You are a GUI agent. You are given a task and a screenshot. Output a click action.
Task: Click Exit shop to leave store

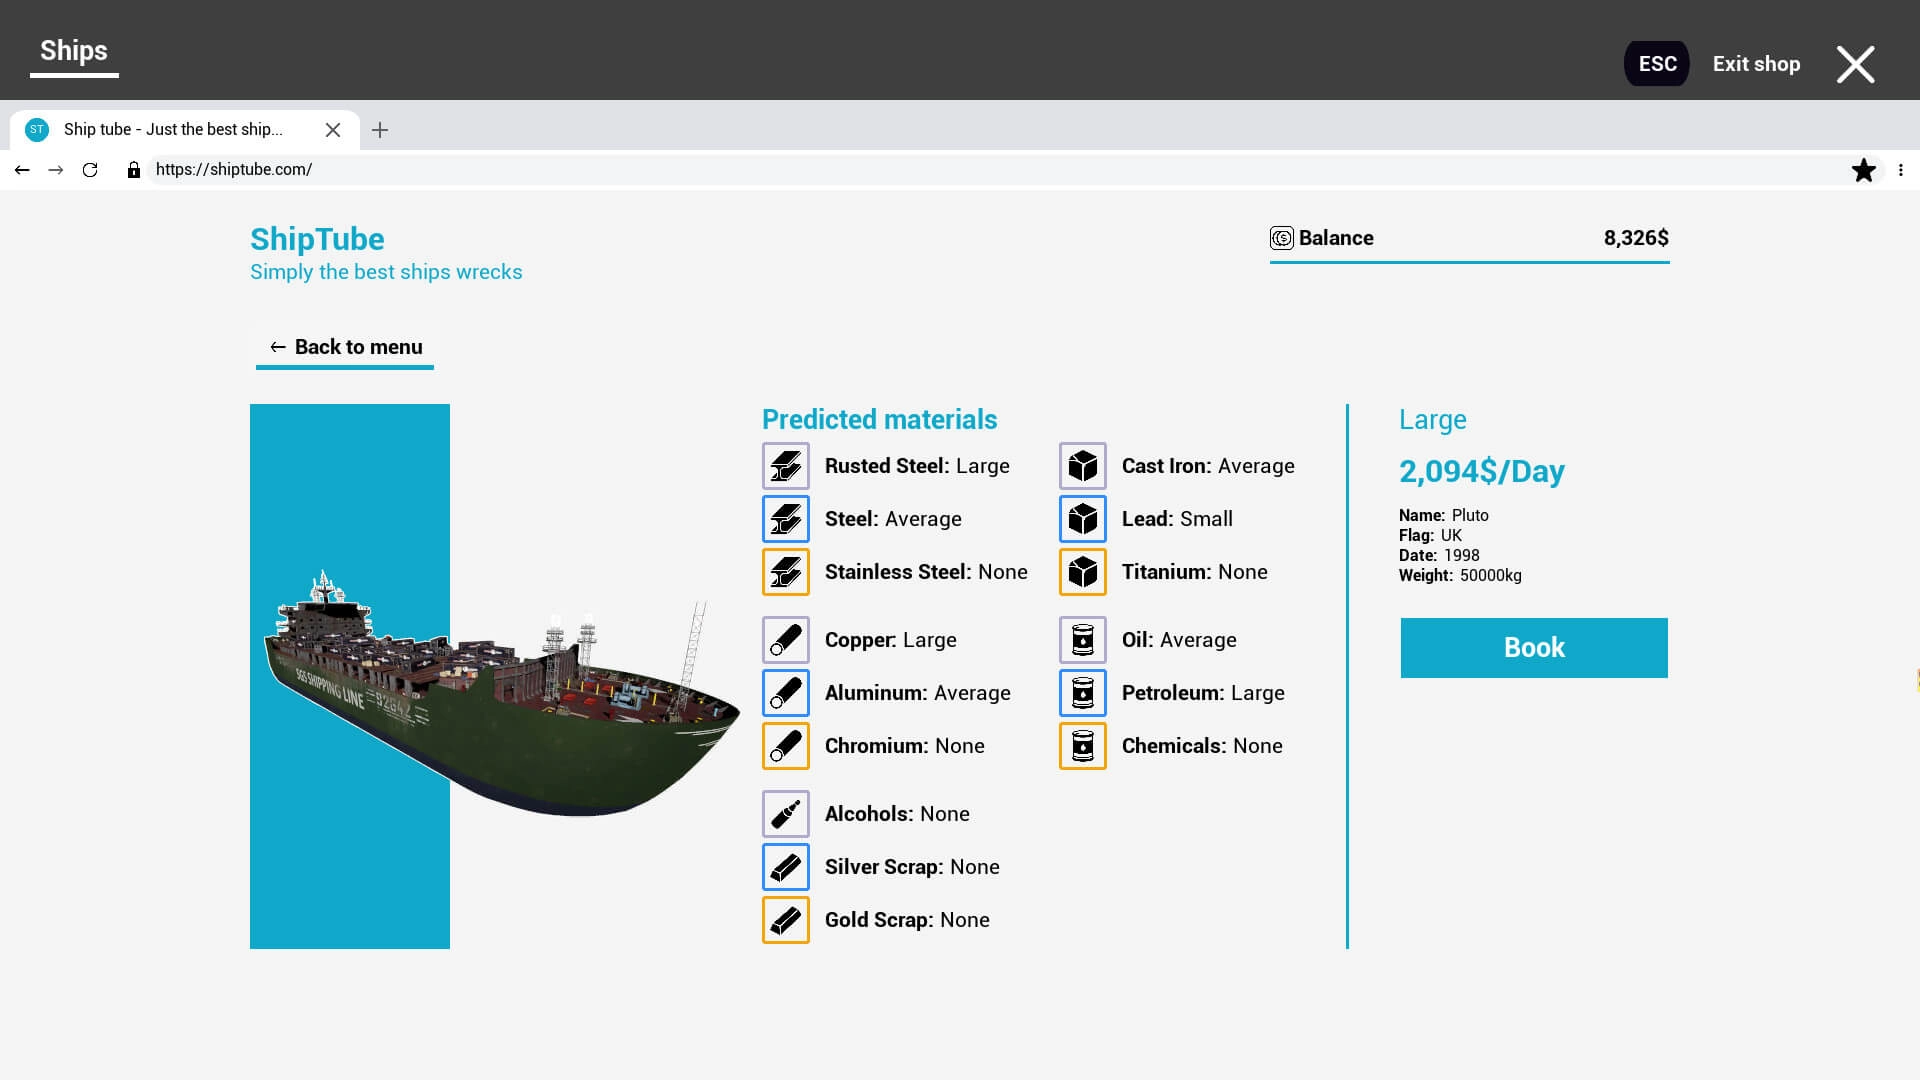pyautogui.click(x=1756, y=63)
